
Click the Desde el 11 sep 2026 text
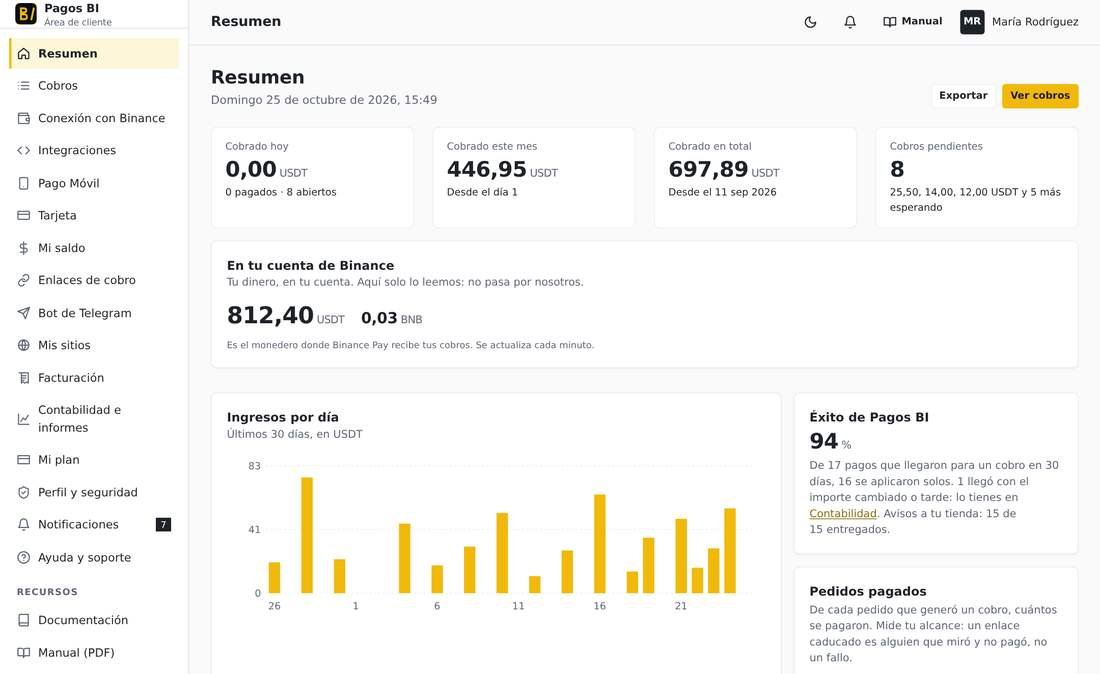[722, 192]
